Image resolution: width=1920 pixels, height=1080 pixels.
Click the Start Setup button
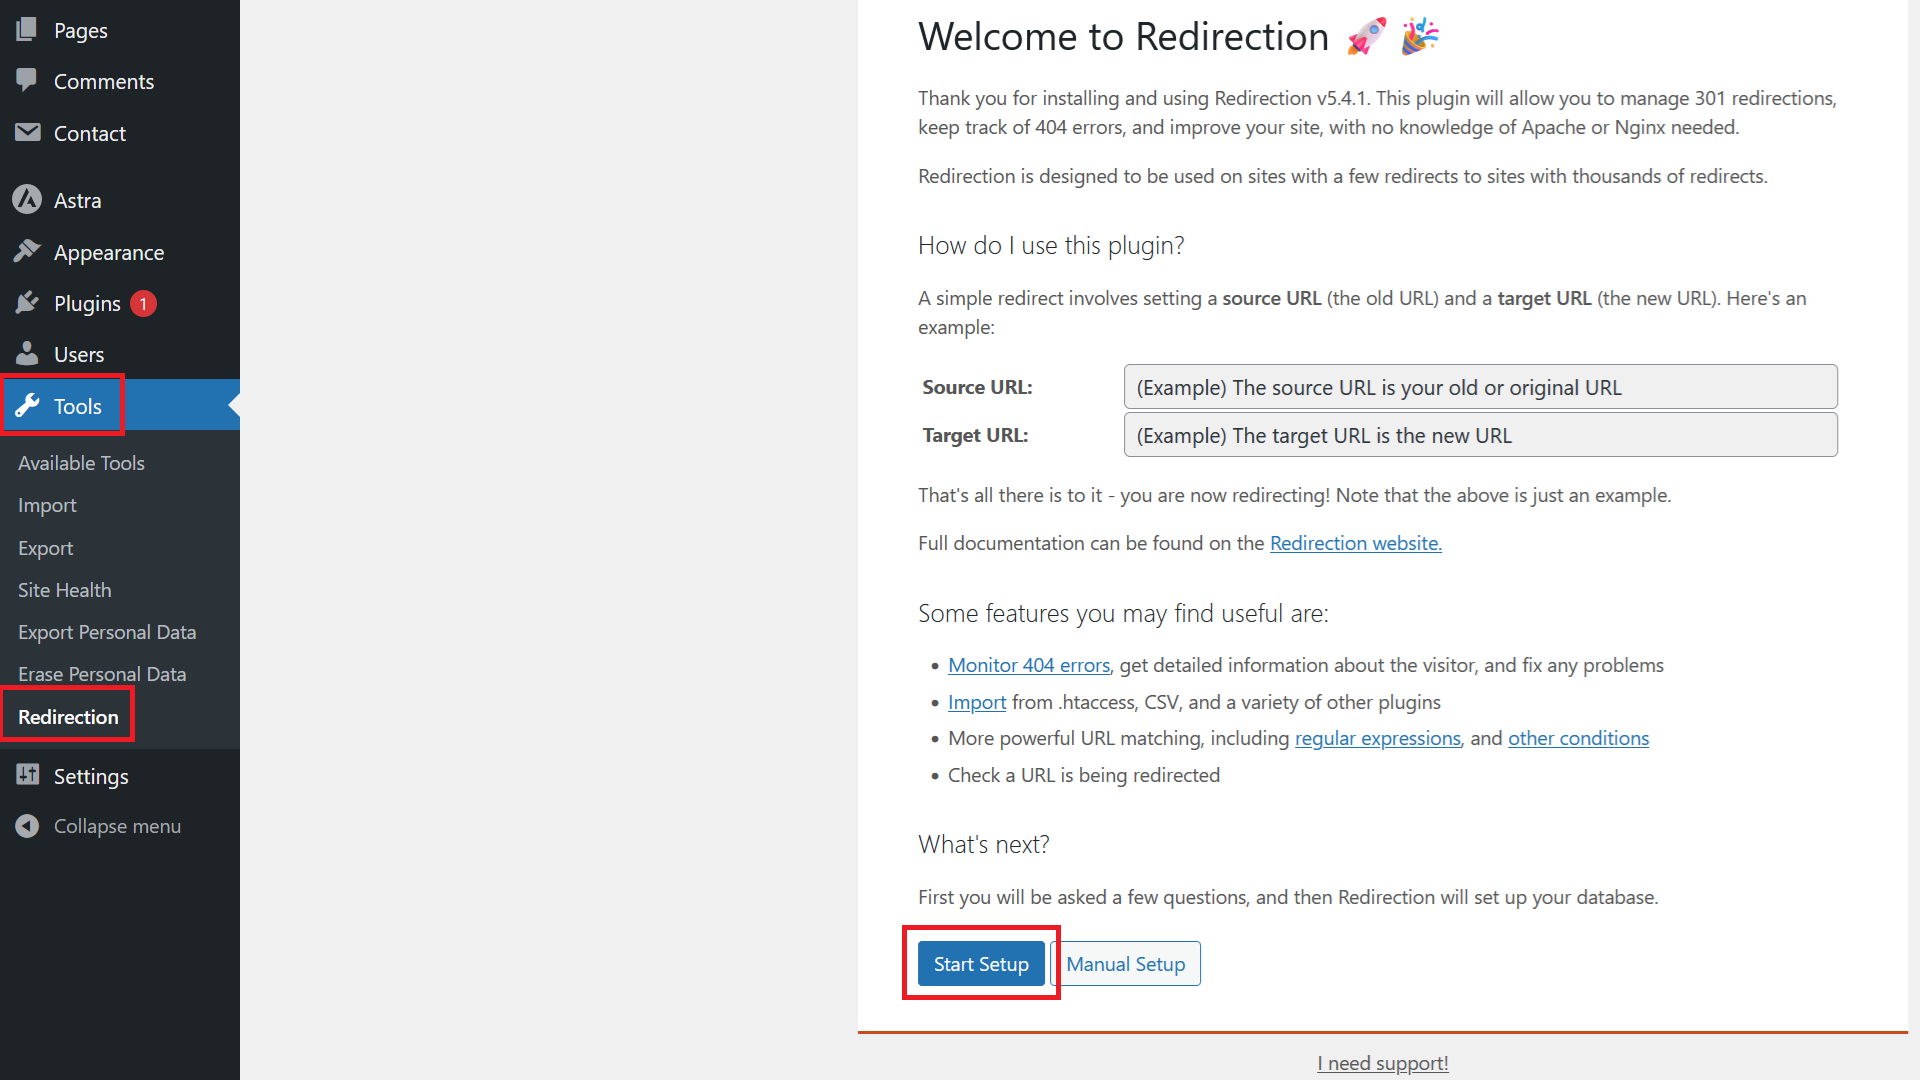[981, 964]
